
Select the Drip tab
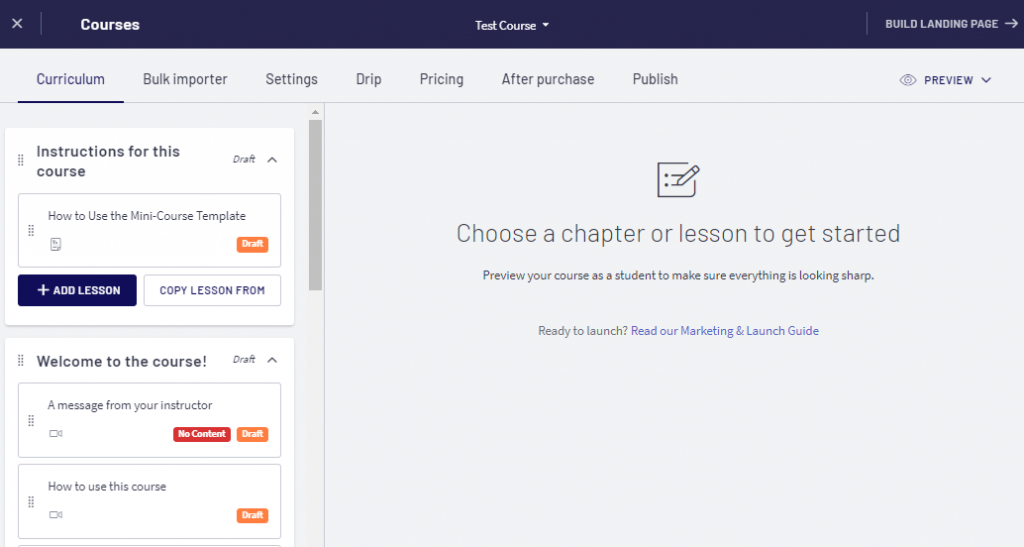[x=368, y=79]
